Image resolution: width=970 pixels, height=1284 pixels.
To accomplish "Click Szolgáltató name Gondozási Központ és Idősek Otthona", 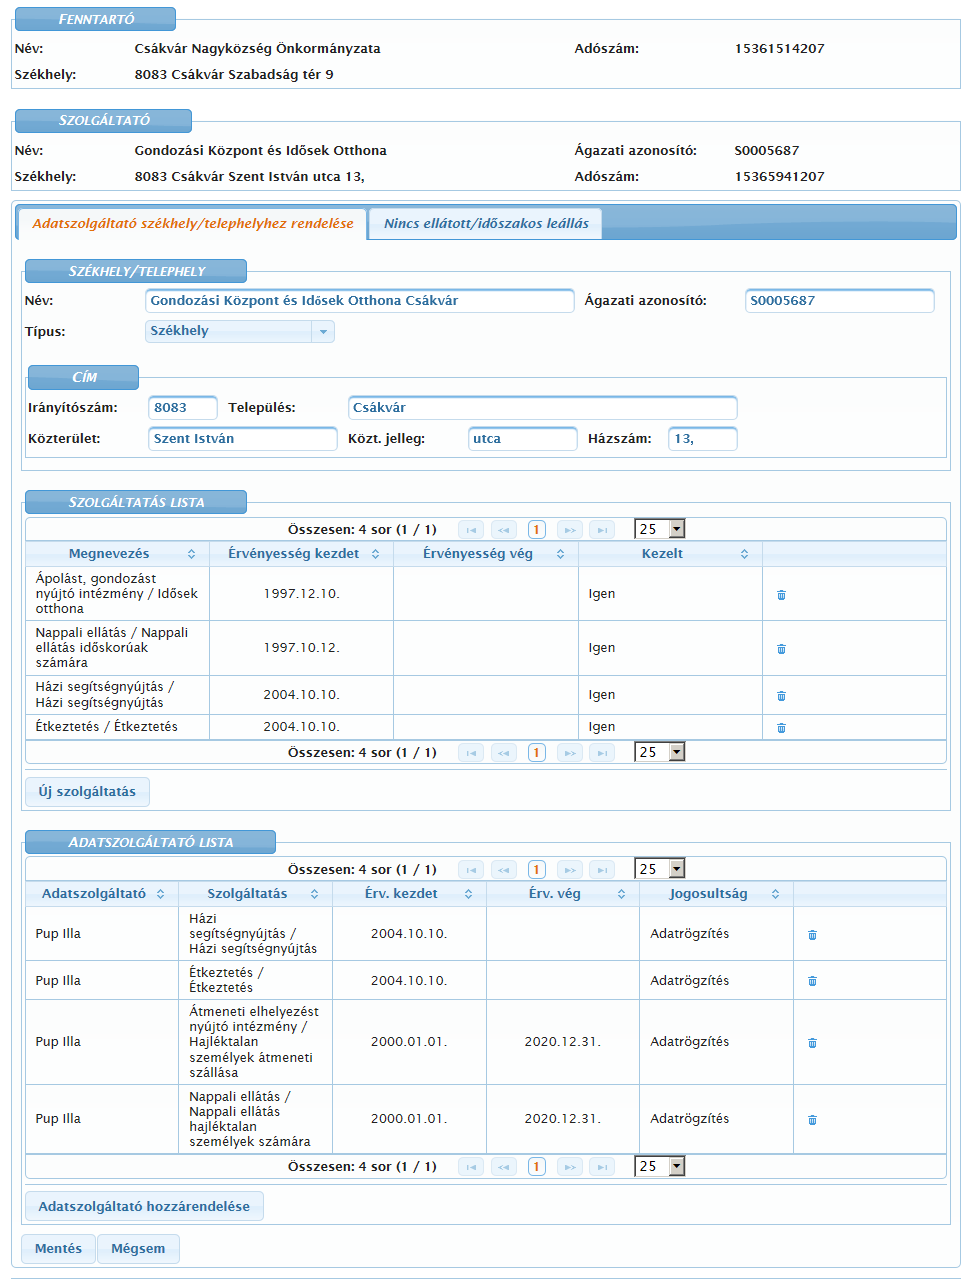I will (261, 151).
